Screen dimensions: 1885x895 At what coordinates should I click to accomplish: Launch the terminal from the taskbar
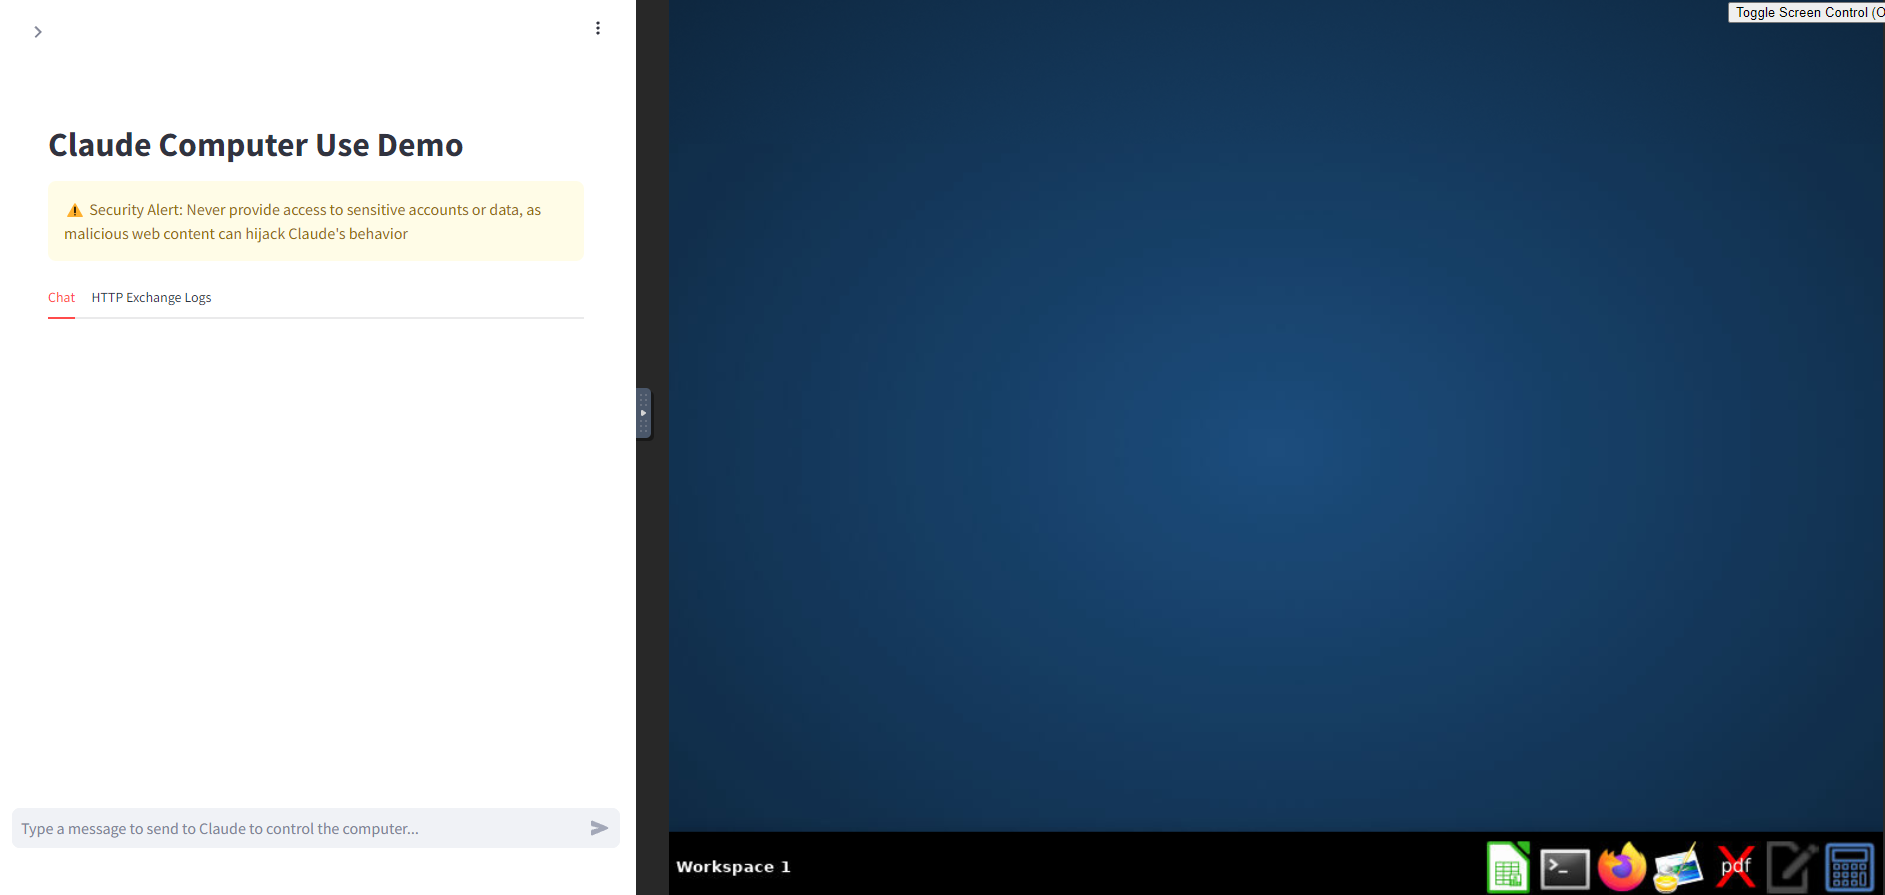[1564, 867]
